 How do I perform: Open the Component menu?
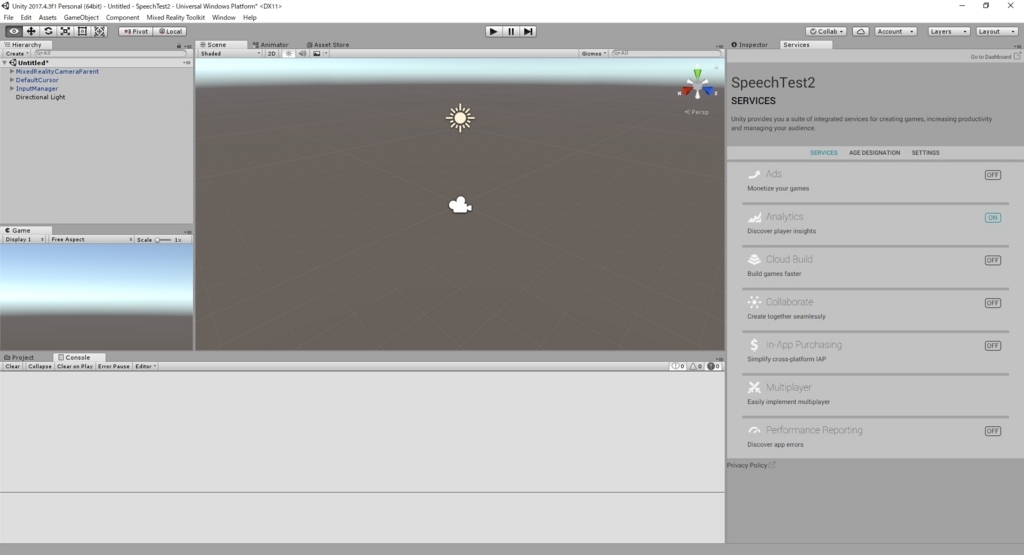point(122,18)
